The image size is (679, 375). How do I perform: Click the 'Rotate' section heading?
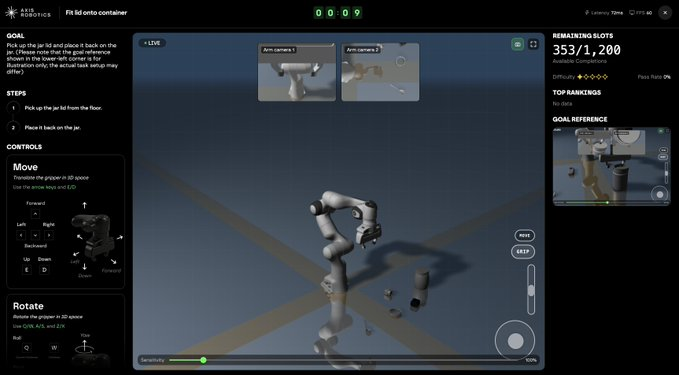(28, 306)
